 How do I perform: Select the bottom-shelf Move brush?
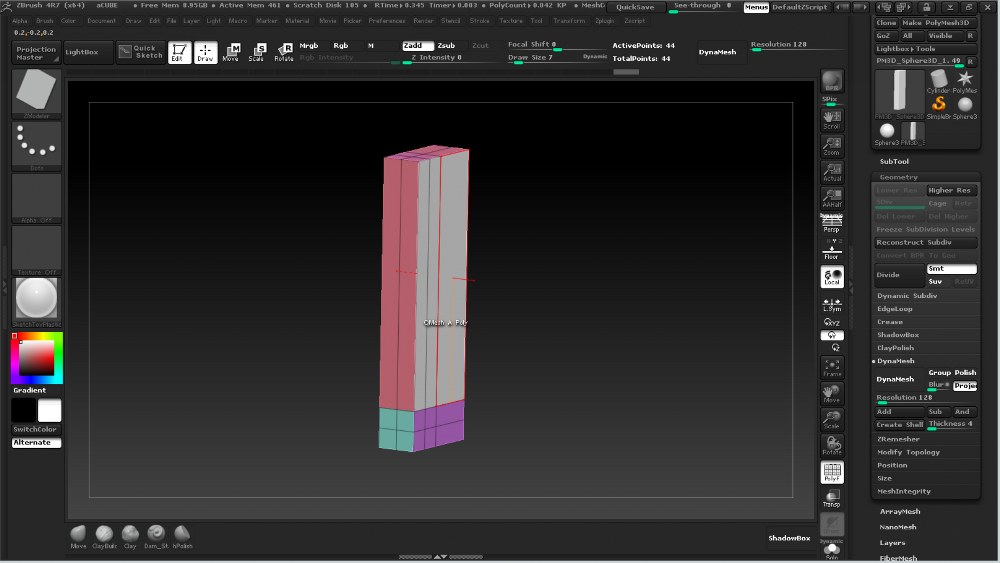pos(78,537)
